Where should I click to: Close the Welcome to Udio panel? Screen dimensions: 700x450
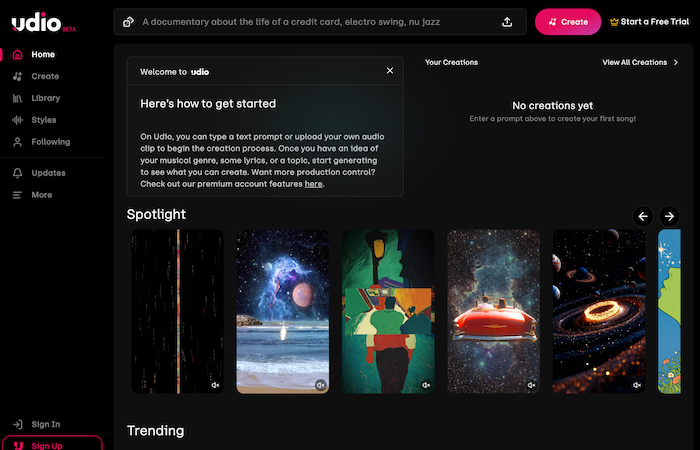390,71
